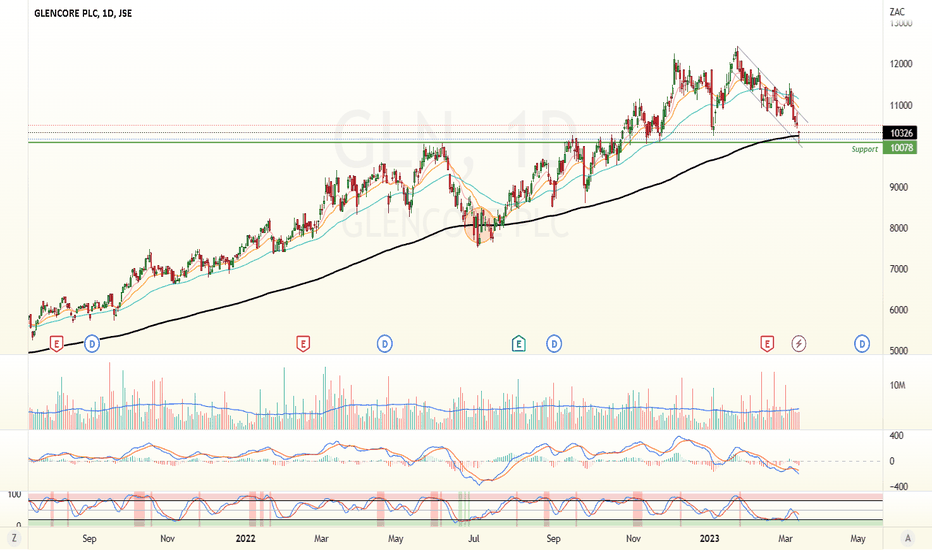The height and width of the screenshot is (550, 932).
Task: Click the 5000 price axis value
Action: pyautogui.click(x=899, y=351)
